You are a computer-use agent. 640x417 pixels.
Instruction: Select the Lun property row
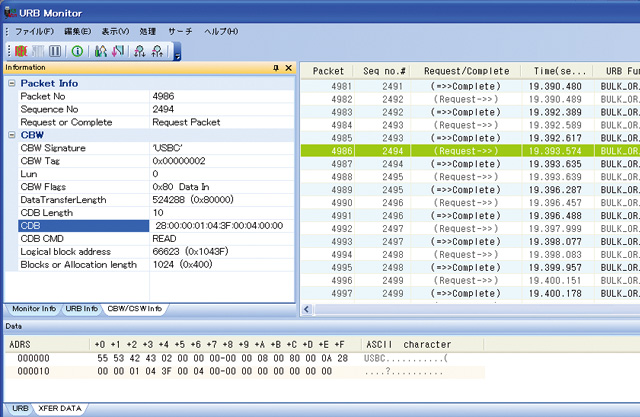[x=156, y=174]
